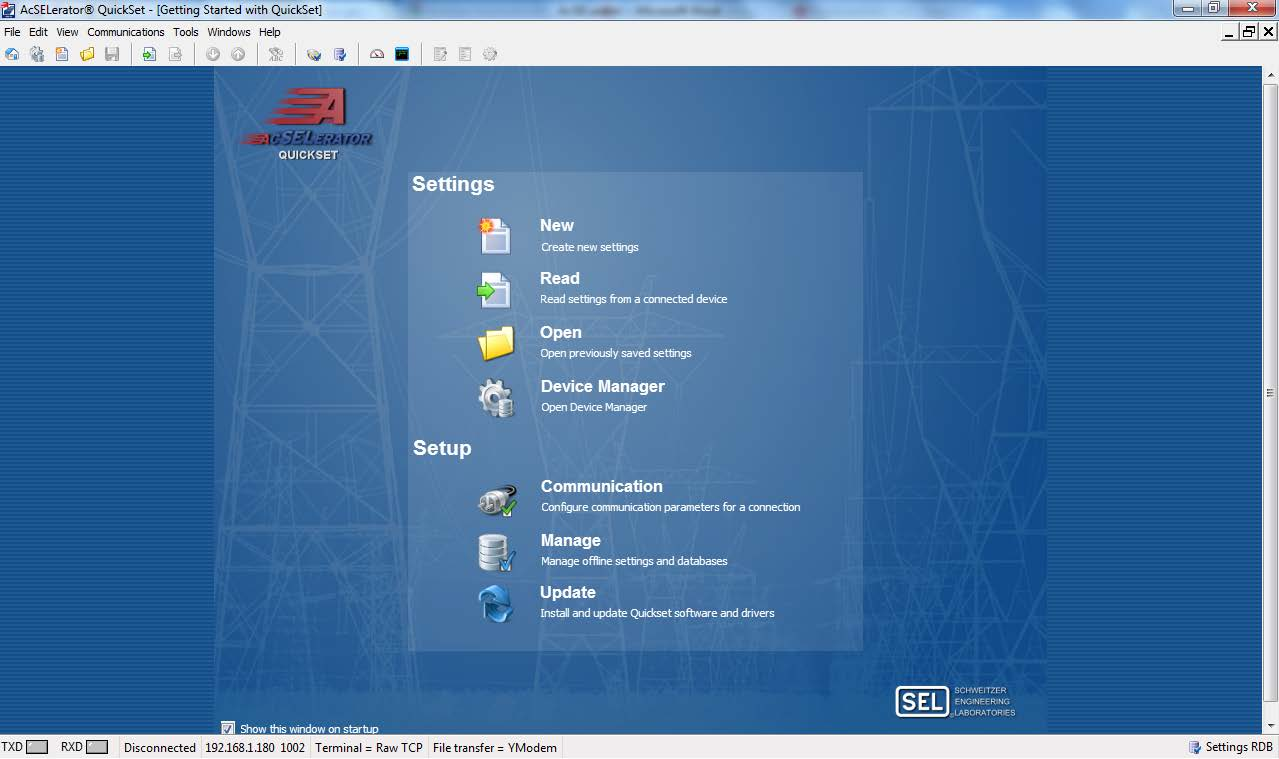Open the terminal window toolbar icon

coord(402,54)
